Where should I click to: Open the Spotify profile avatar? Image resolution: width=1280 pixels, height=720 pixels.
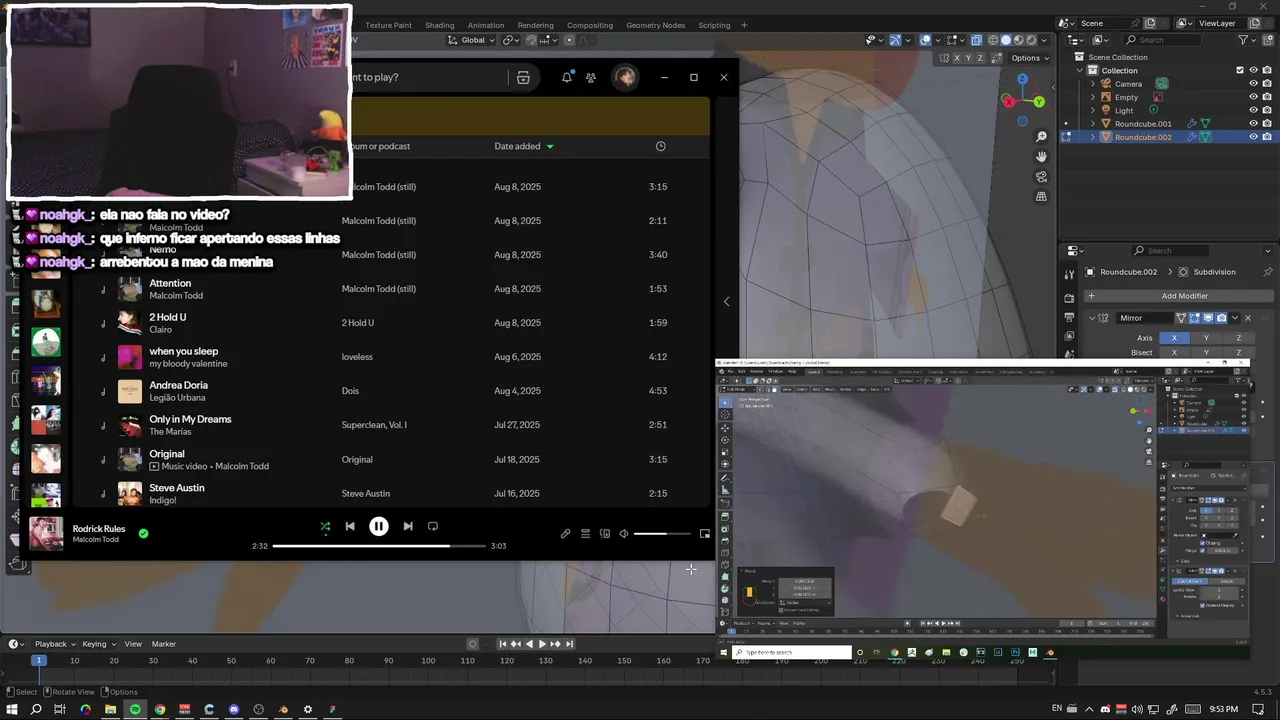pos(625,77)
